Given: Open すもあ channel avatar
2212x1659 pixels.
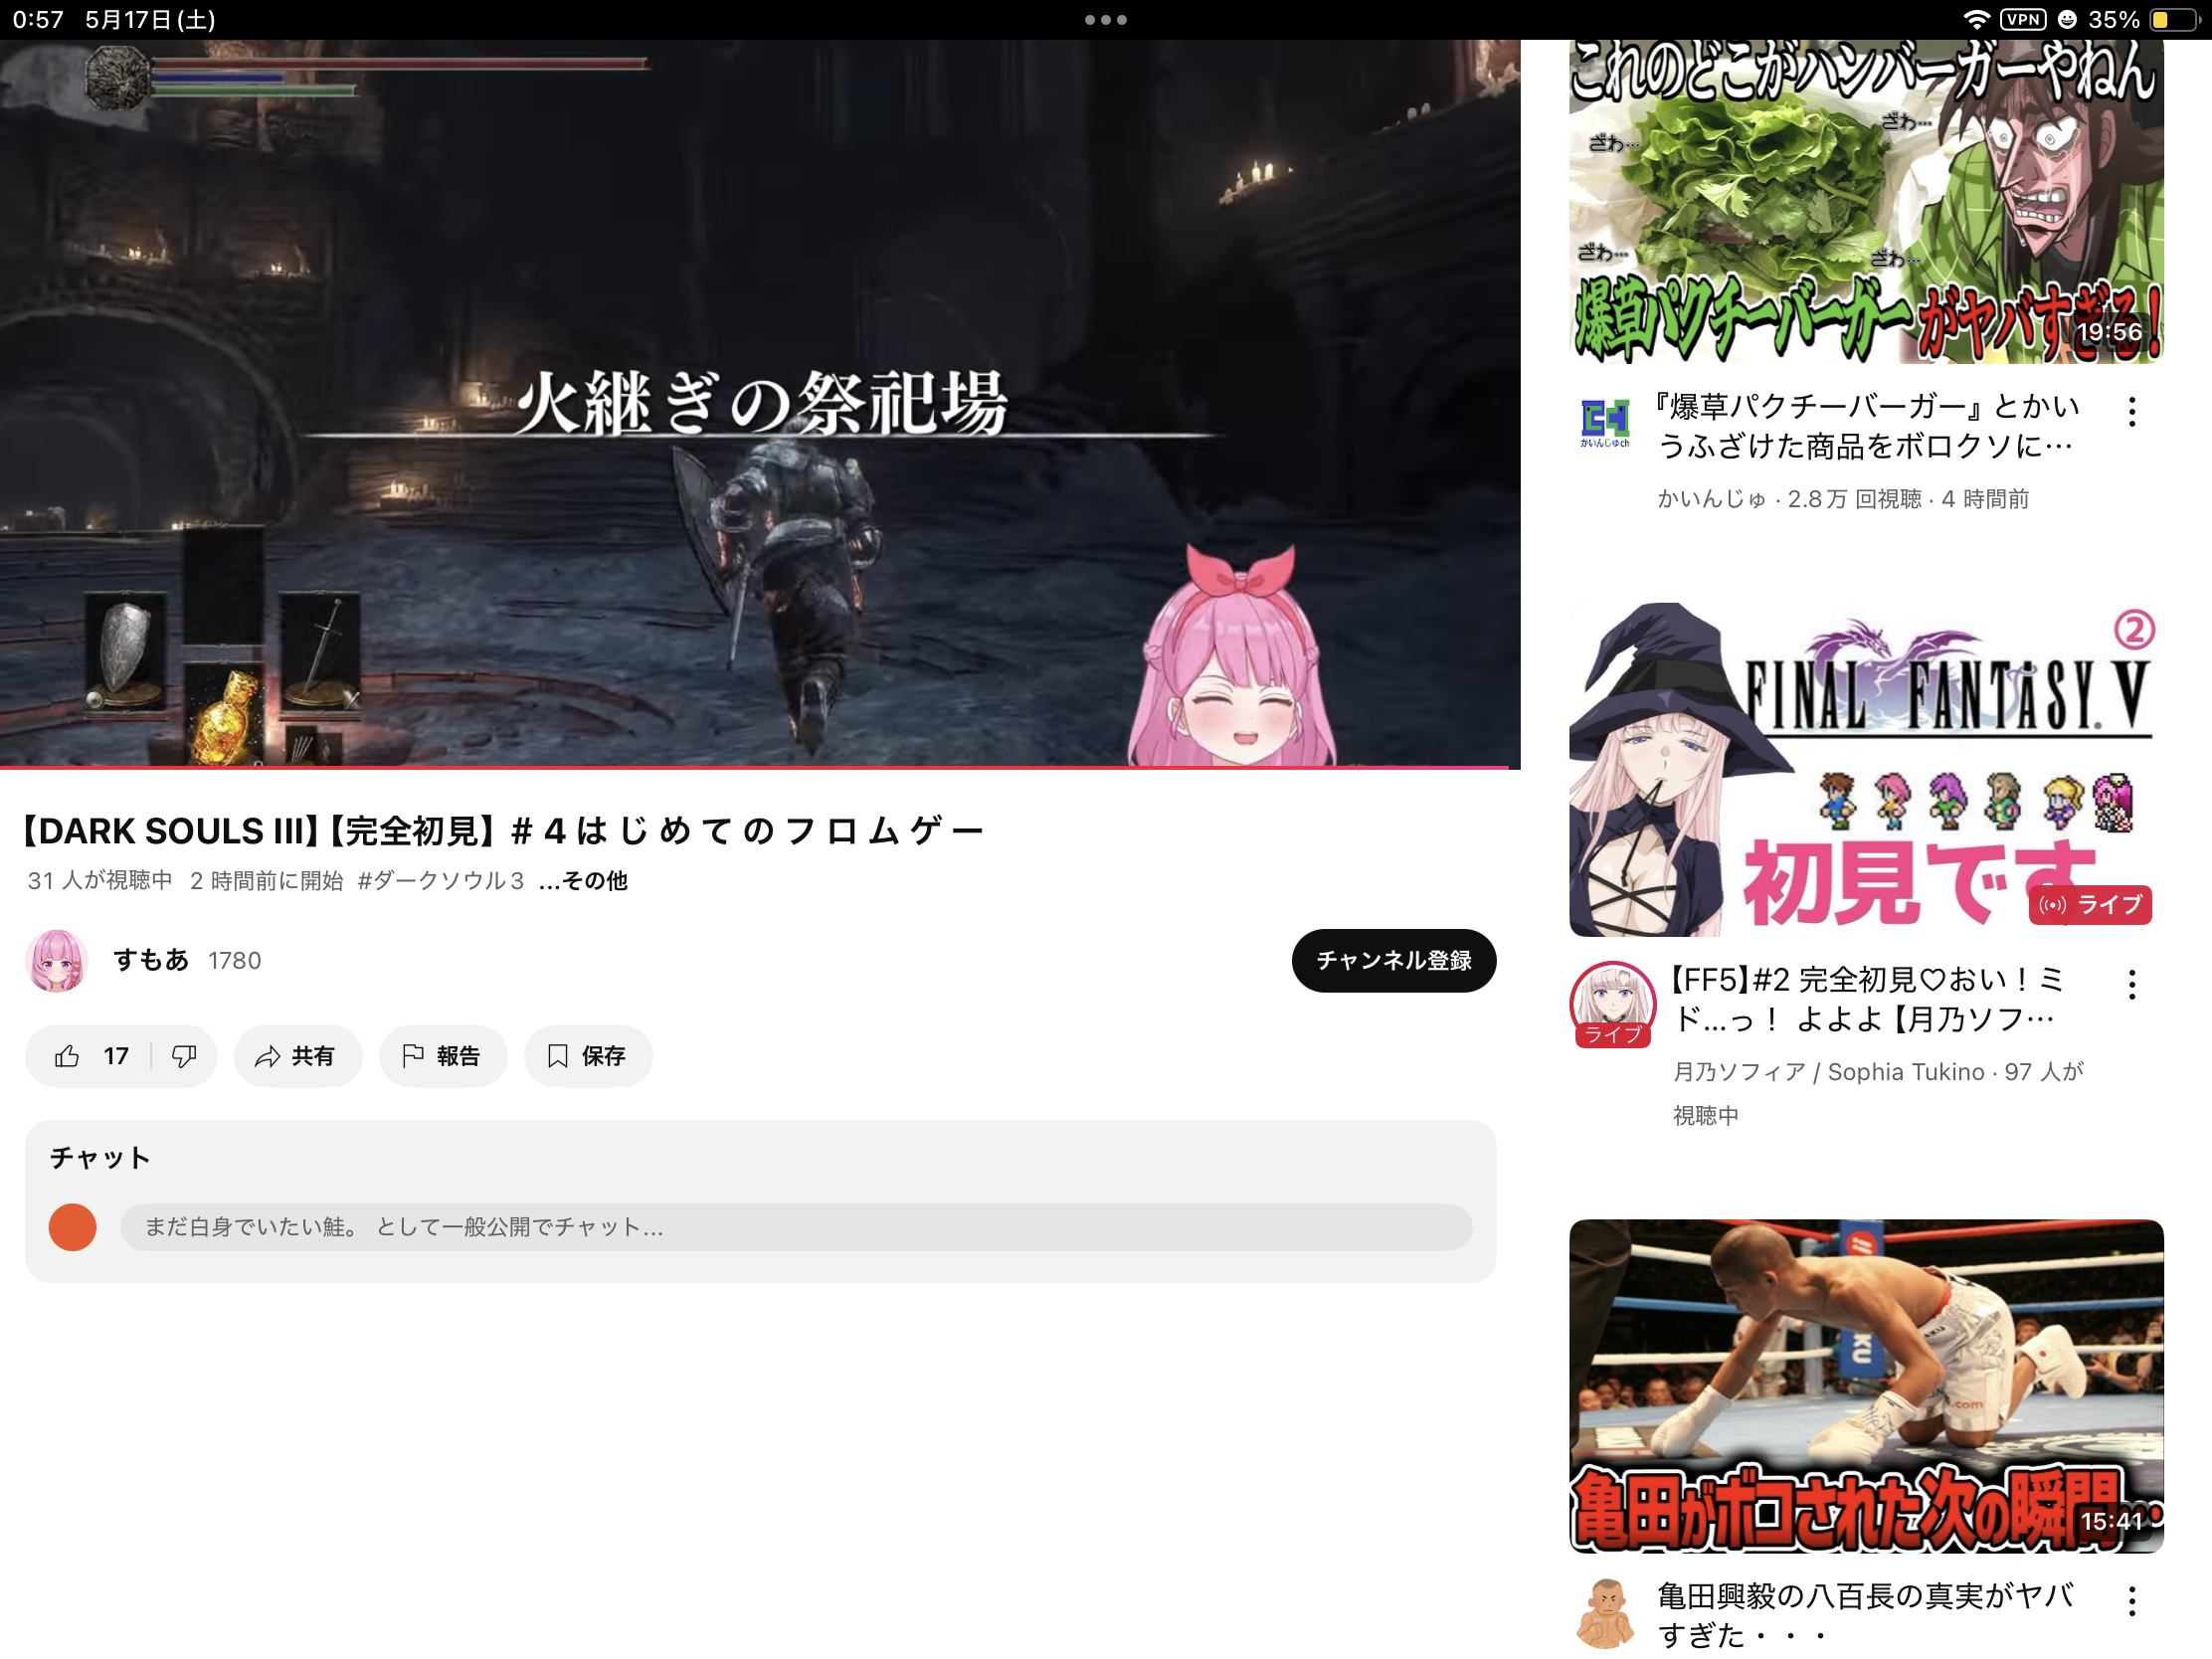Looking at the screenshot, I should point(57,960).
